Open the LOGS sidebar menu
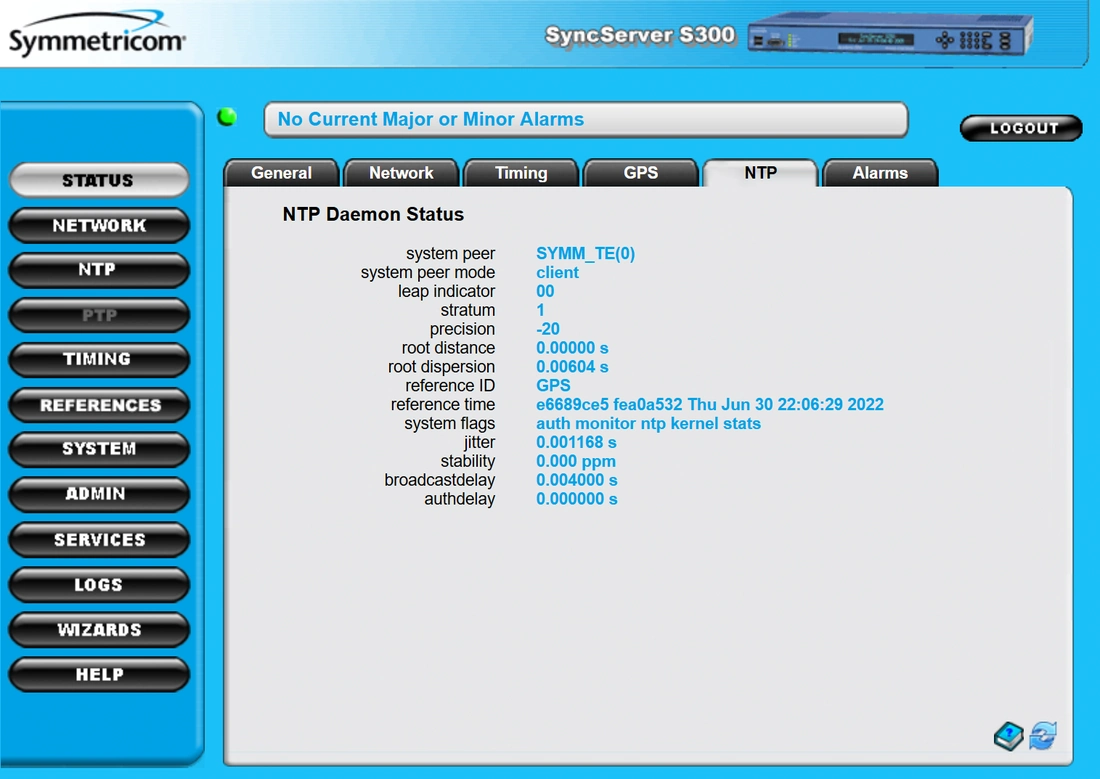 tap(99, 585)
